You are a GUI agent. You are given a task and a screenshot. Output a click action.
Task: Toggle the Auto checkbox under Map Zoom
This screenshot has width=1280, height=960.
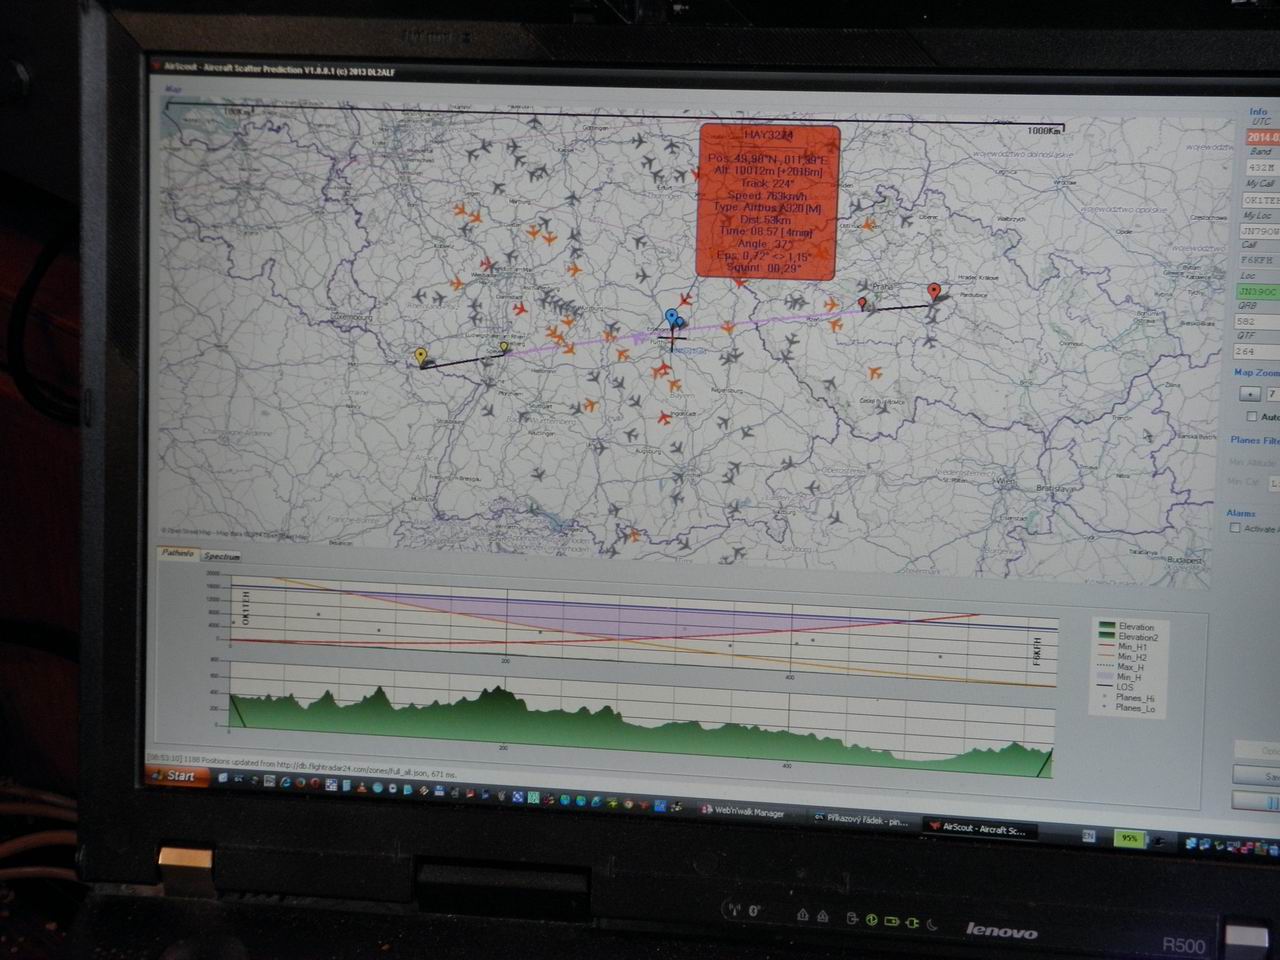point(1251,416)
